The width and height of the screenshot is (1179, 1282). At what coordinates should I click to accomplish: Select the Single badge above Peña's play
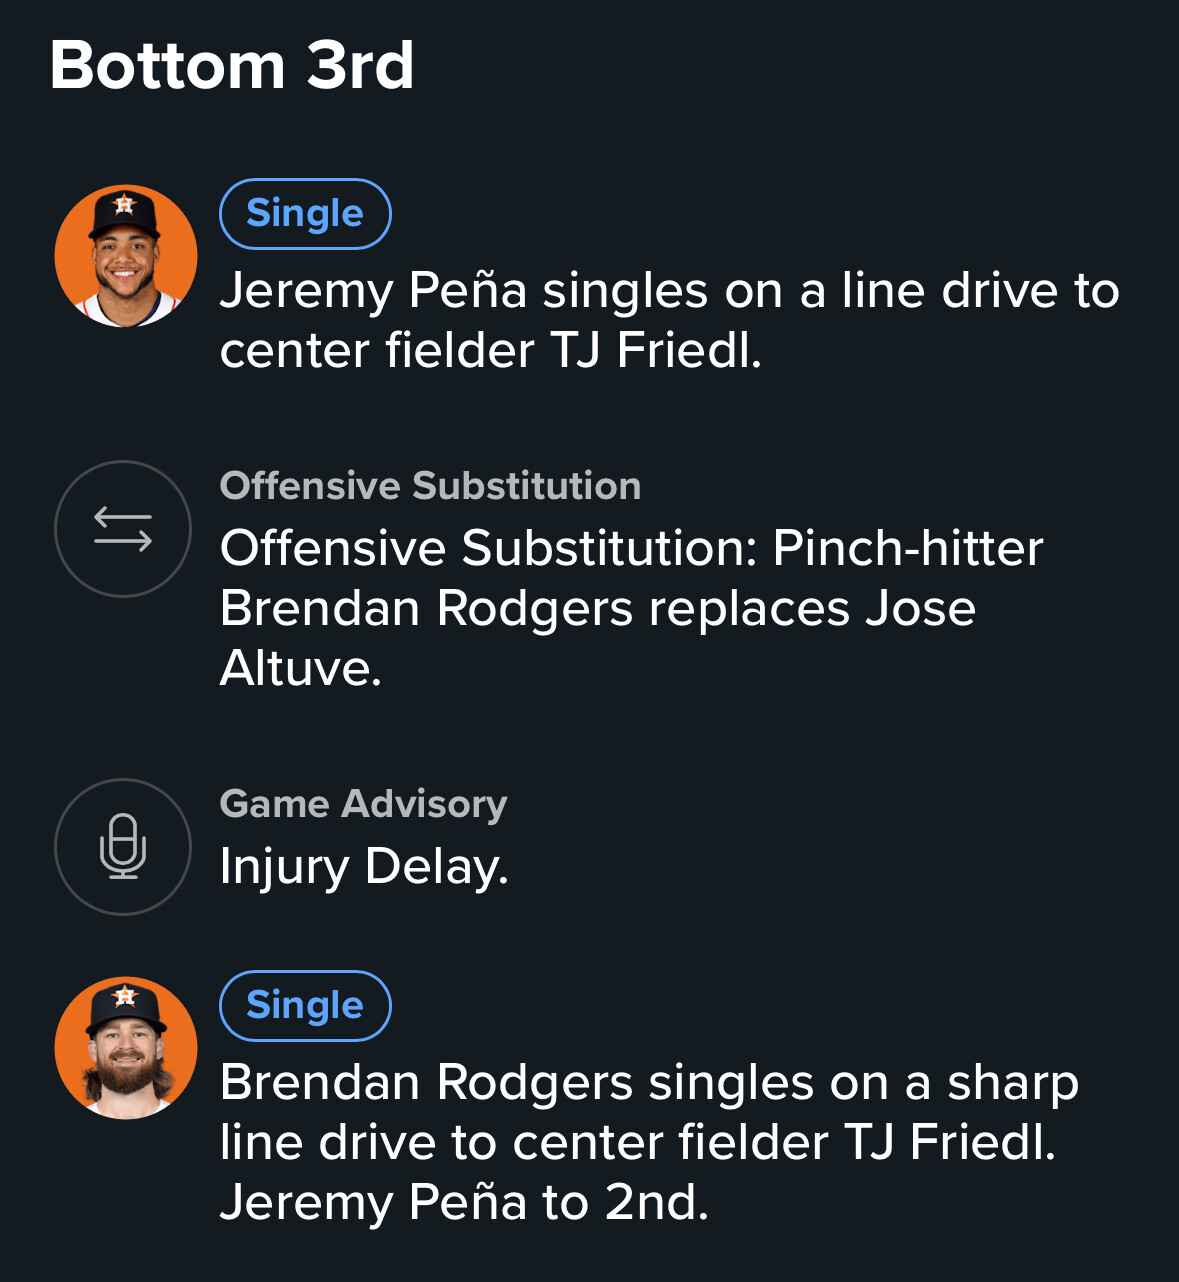tap(305, 214)
